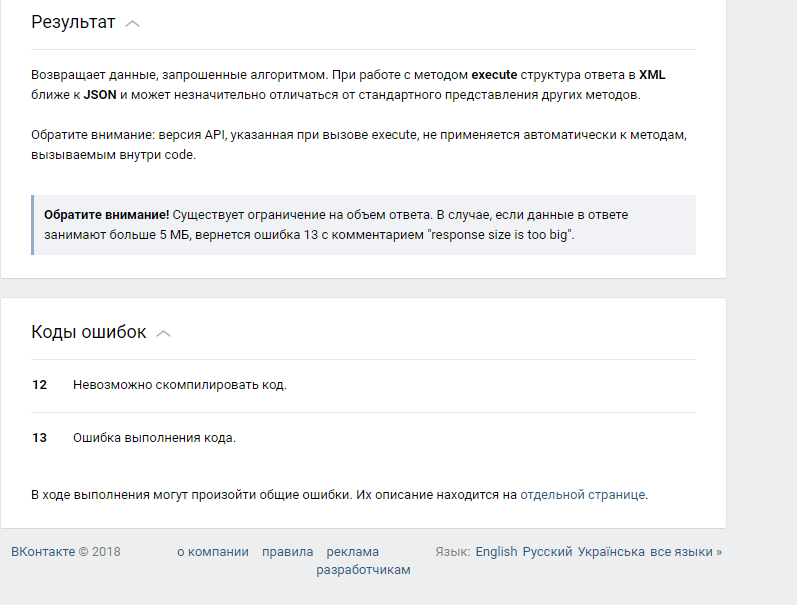Visit the разработчикам footer link

(363, 570)
